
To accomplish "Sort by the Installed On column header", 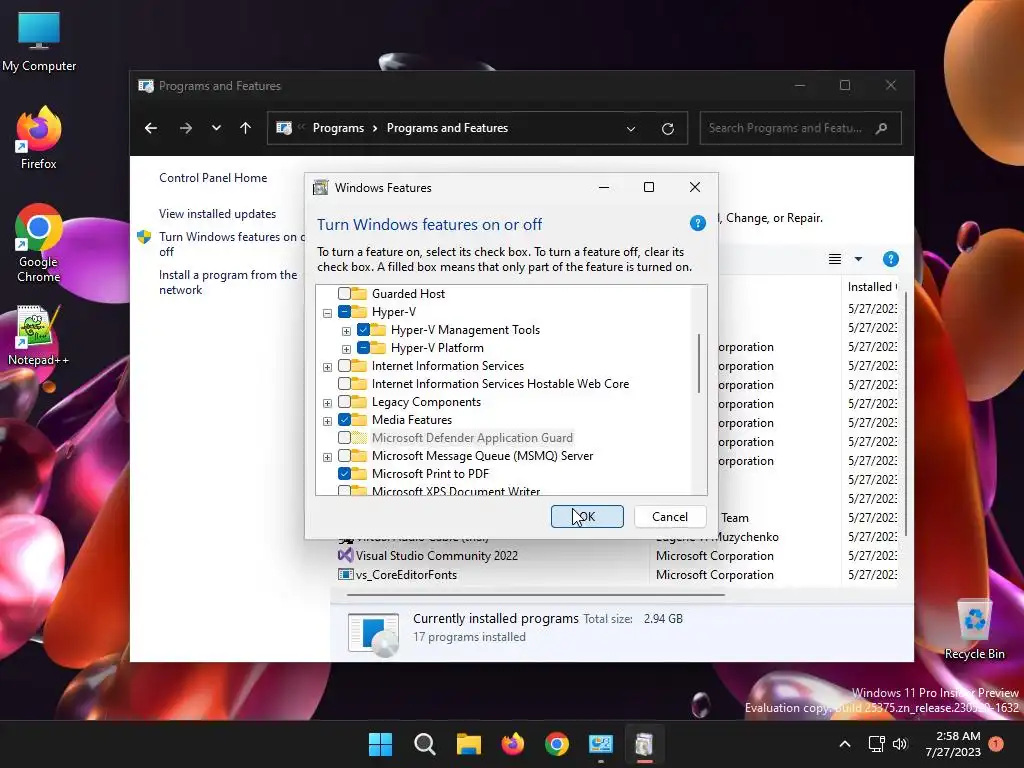I will [x=872, y=287].
